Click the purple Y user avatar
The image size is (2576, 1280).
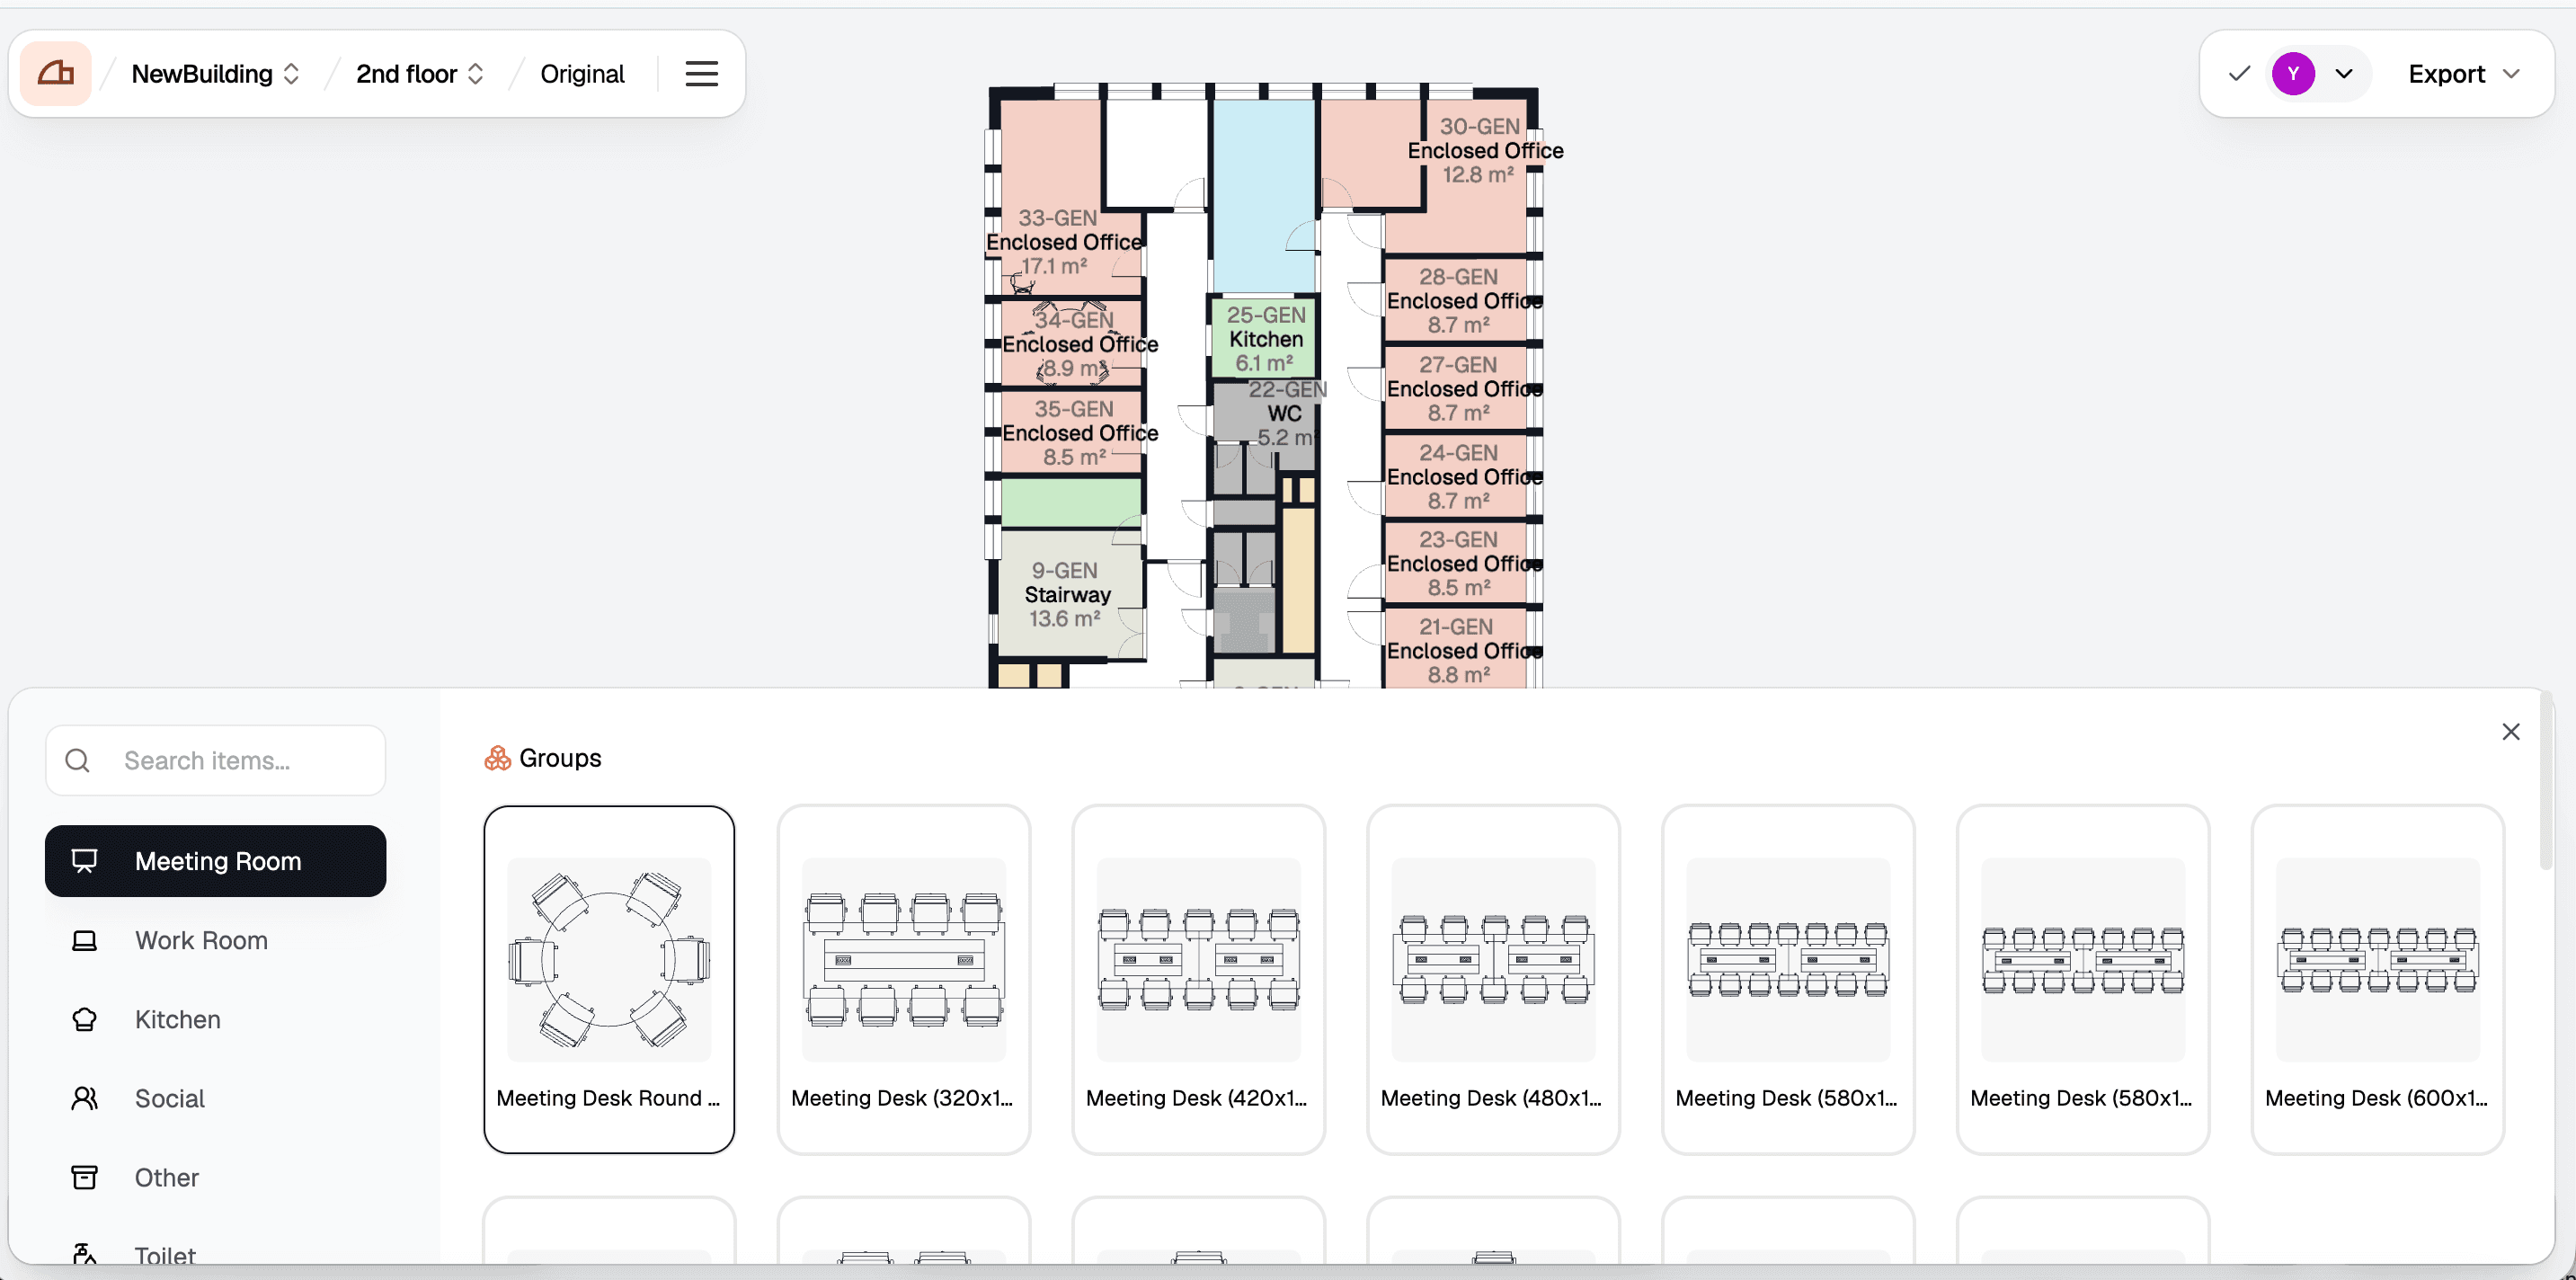(x=2293, y=74)
